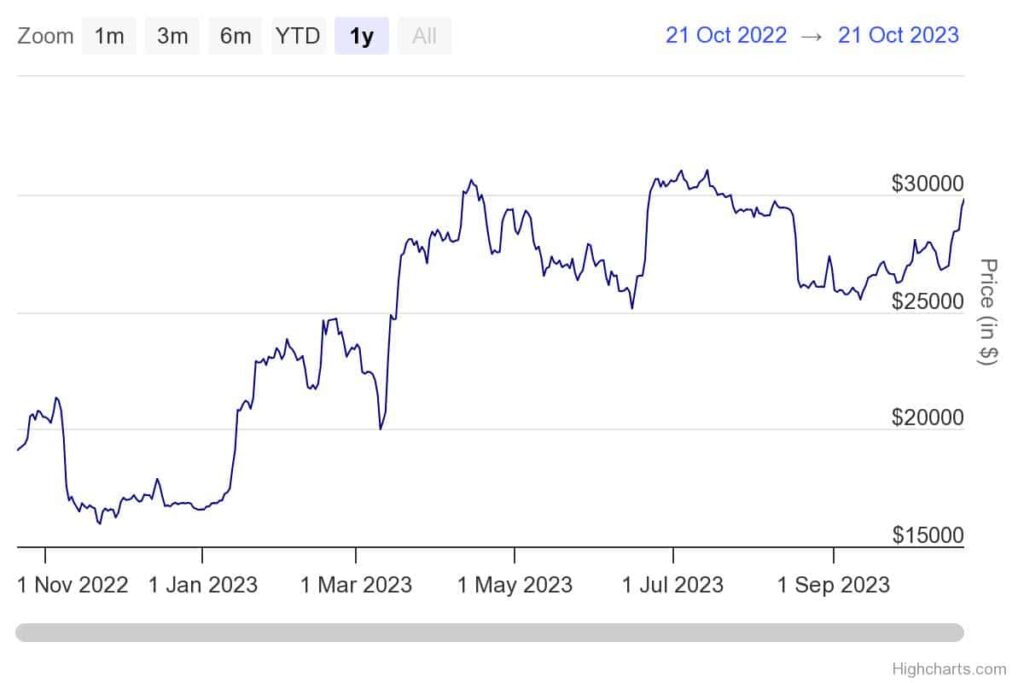Click the horizontal chart scrollbar
The height and width of the screenshot is (683, 1024).
click(x=490, y=632)
